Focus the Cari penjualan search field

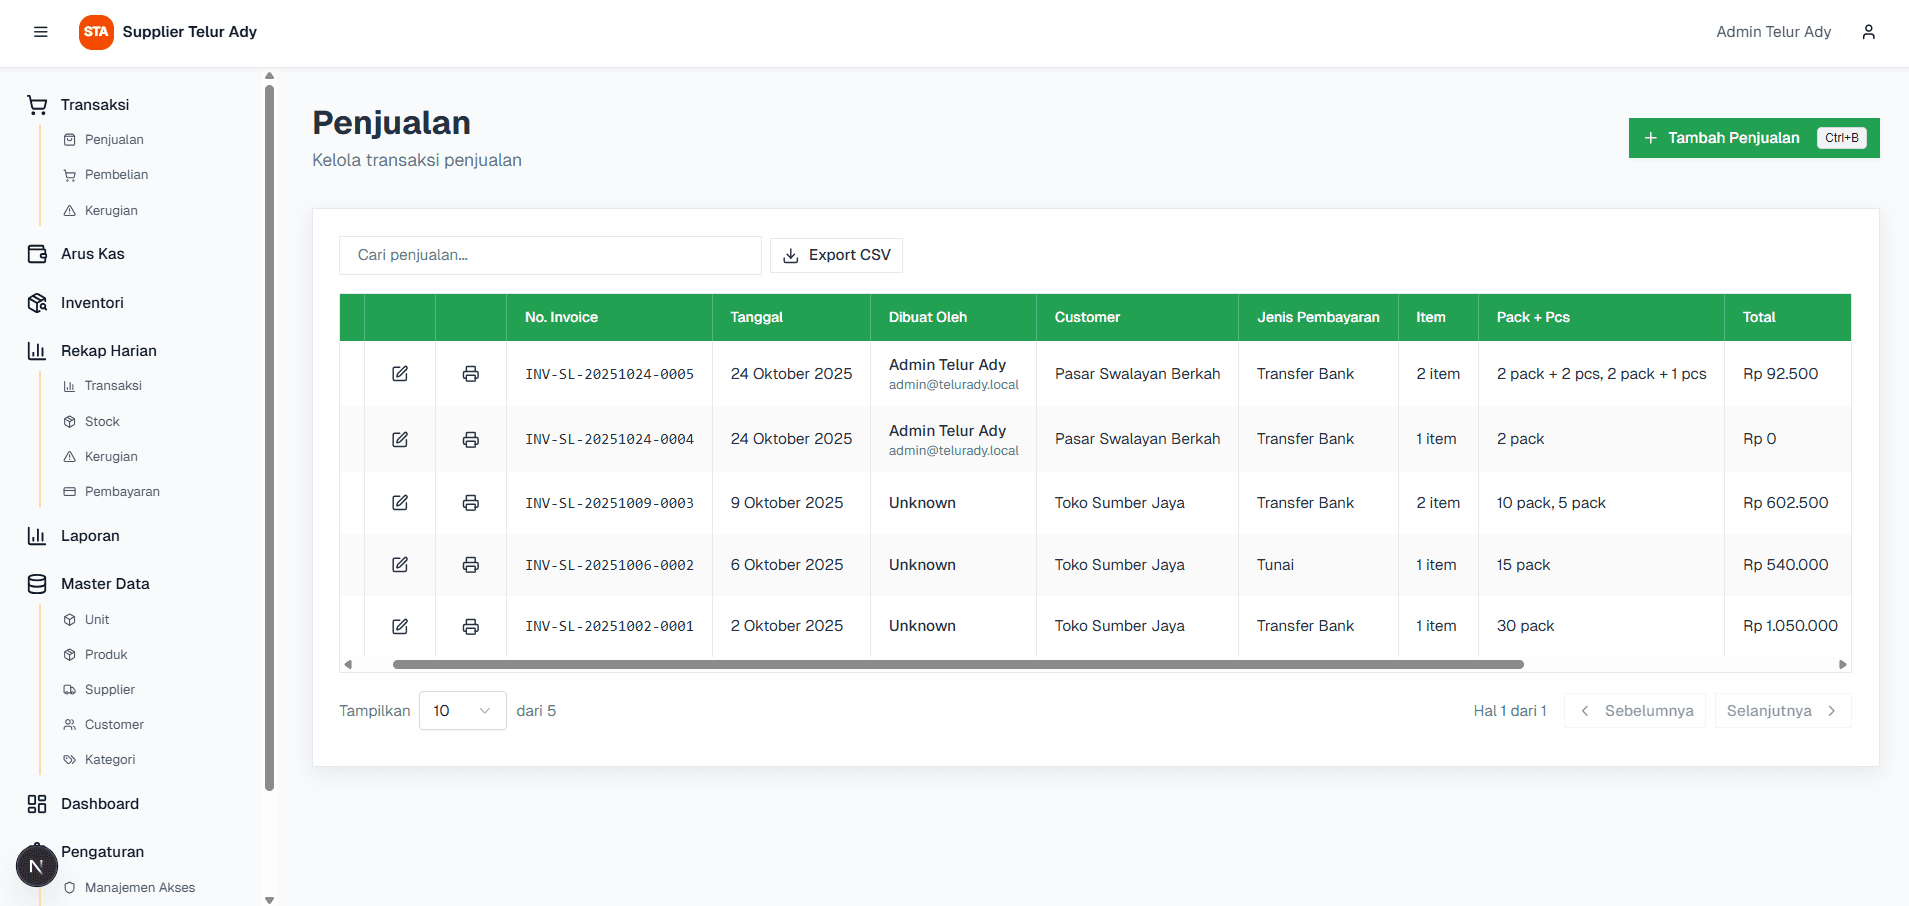[550, 256]
